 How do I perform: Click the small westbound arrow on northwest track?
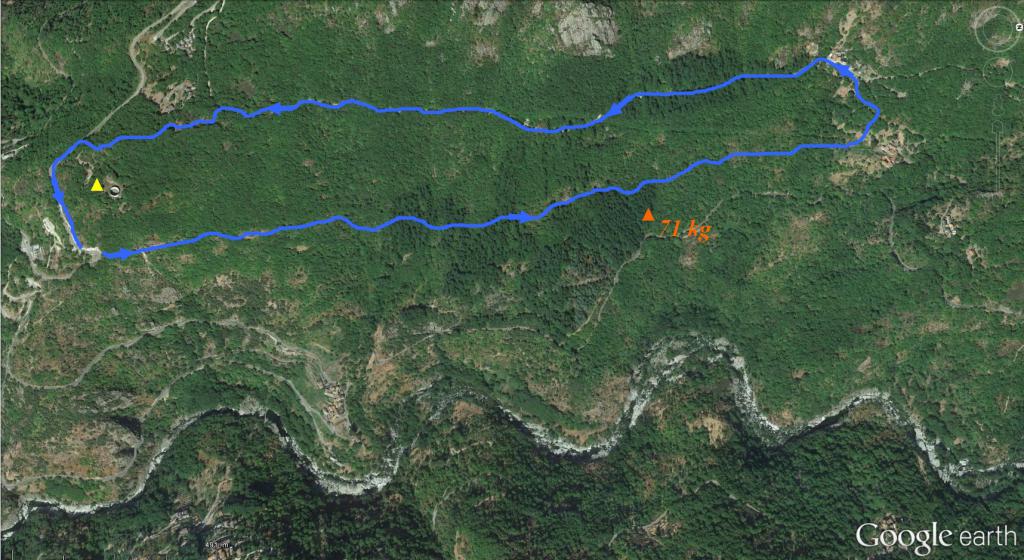(276, 109)
